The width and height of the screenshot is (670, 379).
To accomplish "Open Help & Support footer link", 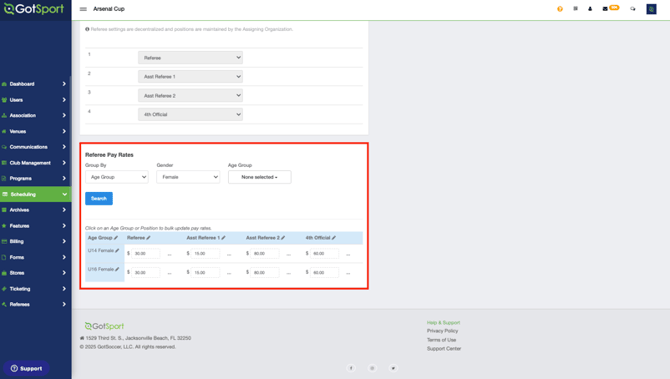I will pyautogui.click(x=443, y=323).
